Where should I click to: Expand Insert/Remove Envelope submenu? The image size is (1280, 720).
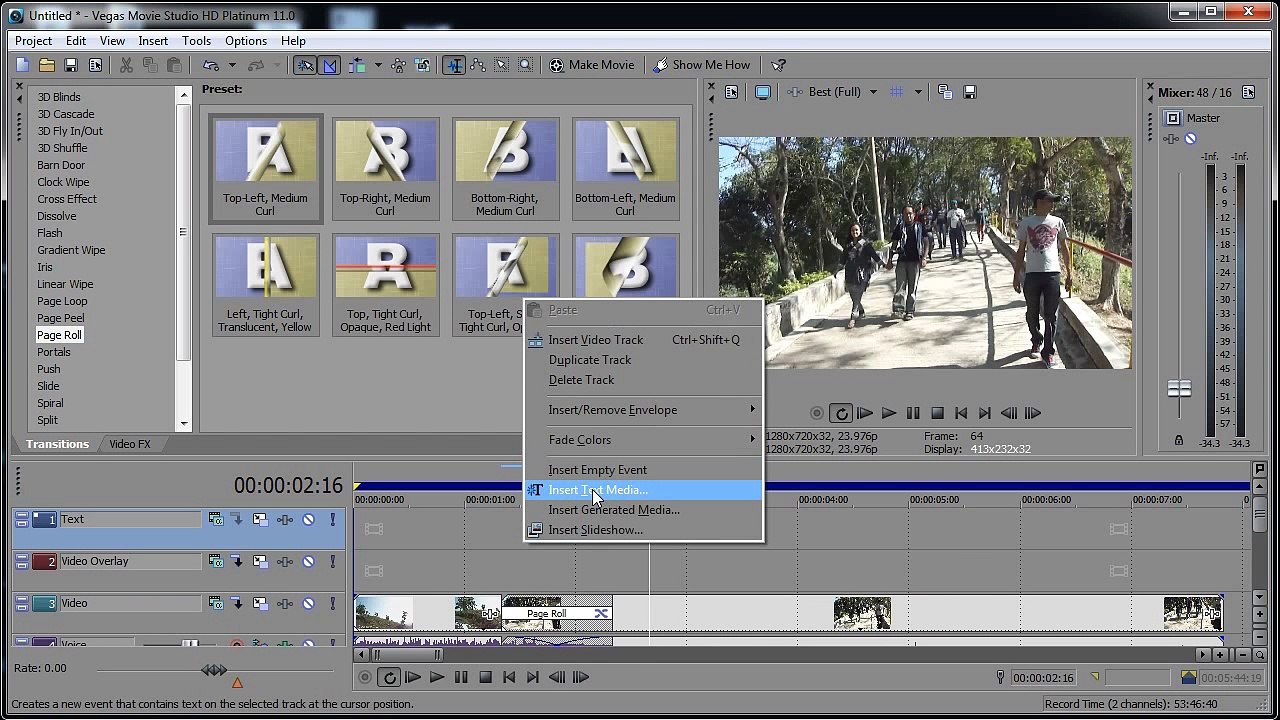point(644,410)
